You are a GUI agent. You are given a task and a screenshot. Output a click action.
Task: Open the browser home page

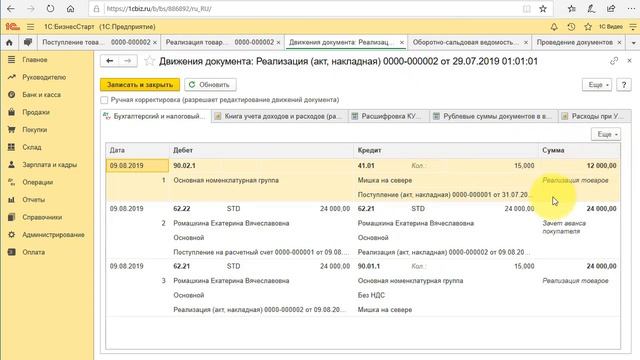click(x=70, y=9)
